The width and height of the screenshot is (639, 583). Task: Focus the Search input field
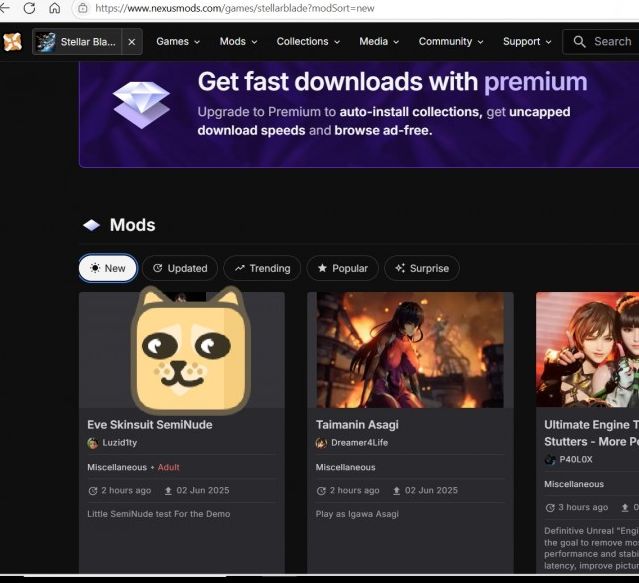(x=601, y=42)
